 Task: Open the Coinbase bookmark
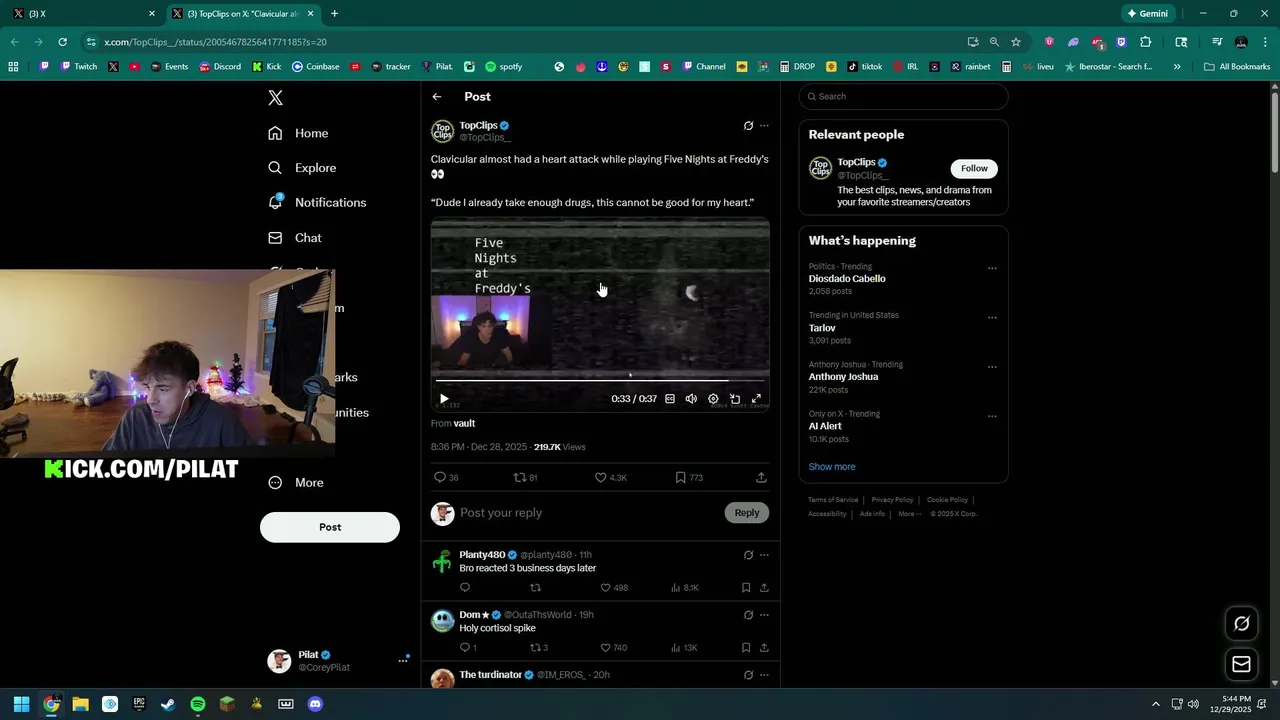315,67
